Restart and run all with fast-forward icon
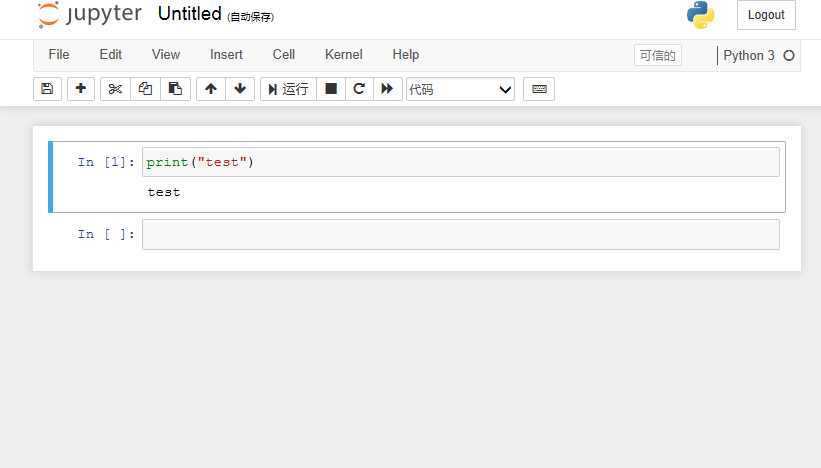 [387, 89]
